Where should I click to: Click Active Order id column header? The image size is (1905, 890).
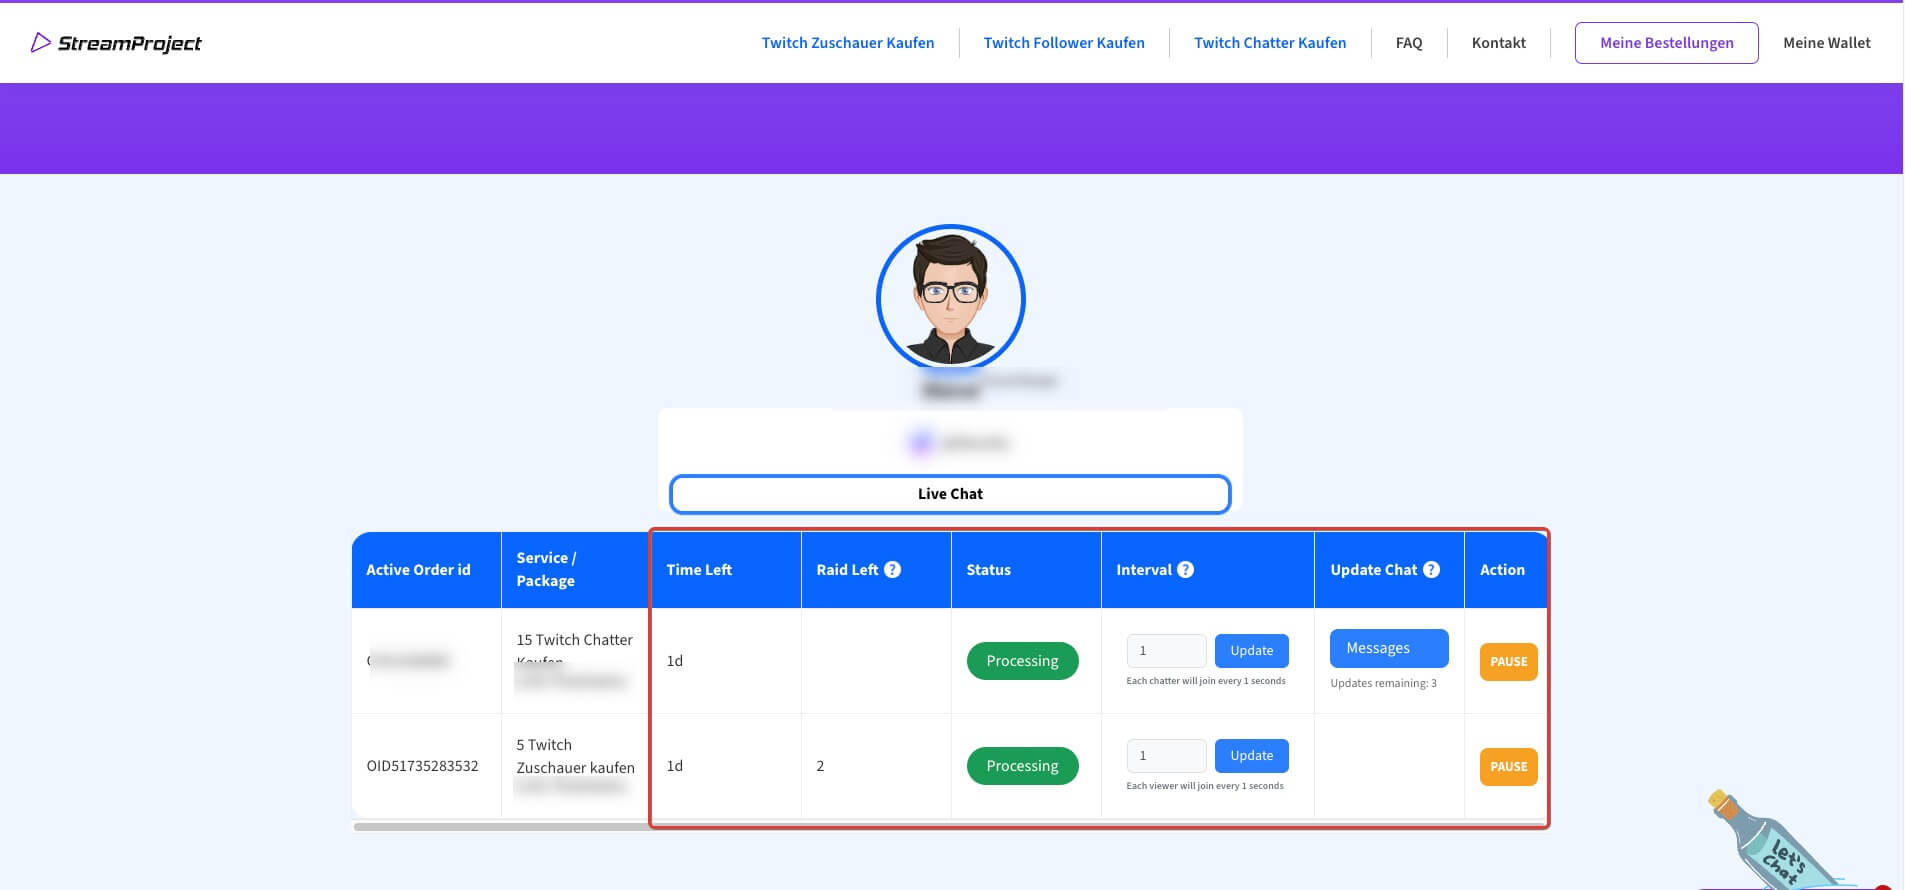click(x=418, y=570)
